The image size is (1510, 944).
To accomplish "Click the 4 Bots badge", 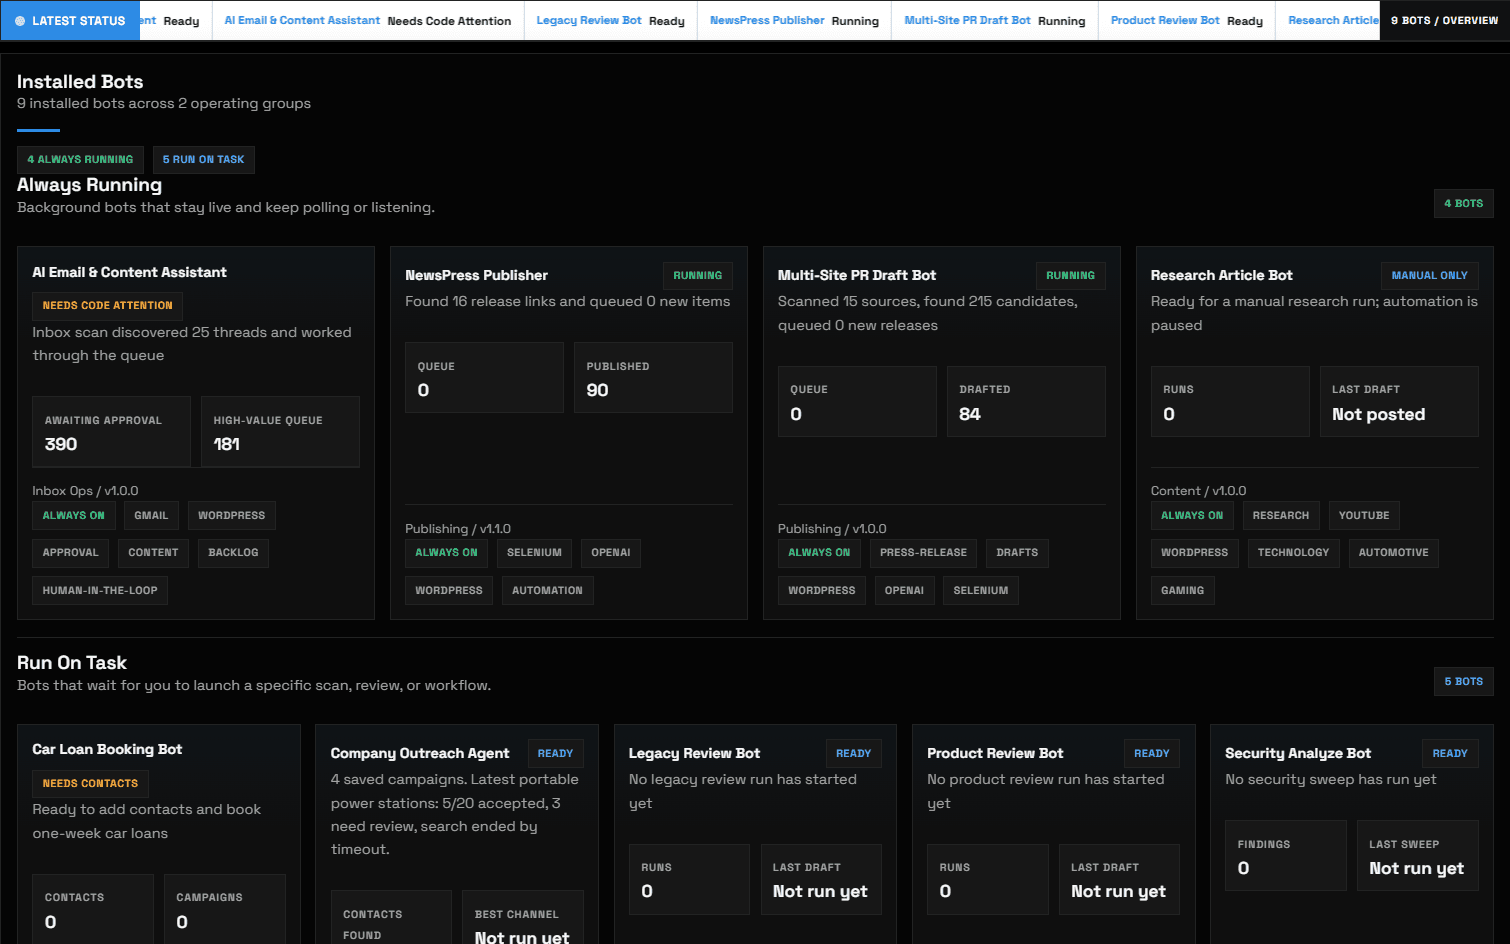I will 1463,204.
